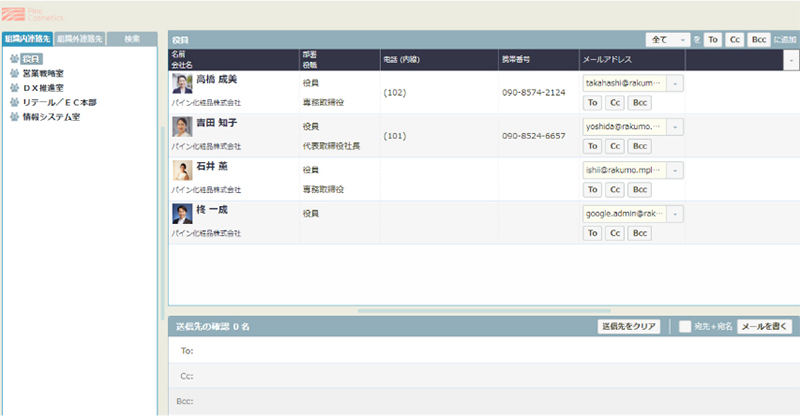Open 高橋 成美's profile photo

[182, 83]
